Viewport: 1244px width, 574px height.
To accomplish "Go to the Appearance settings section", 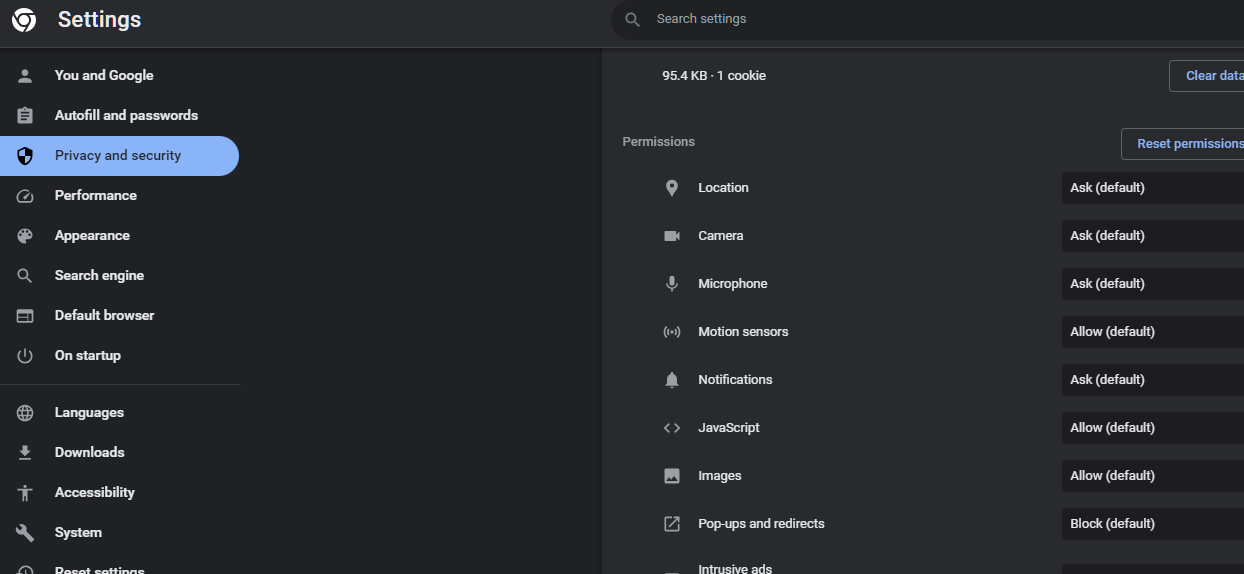I will (92, 236).
